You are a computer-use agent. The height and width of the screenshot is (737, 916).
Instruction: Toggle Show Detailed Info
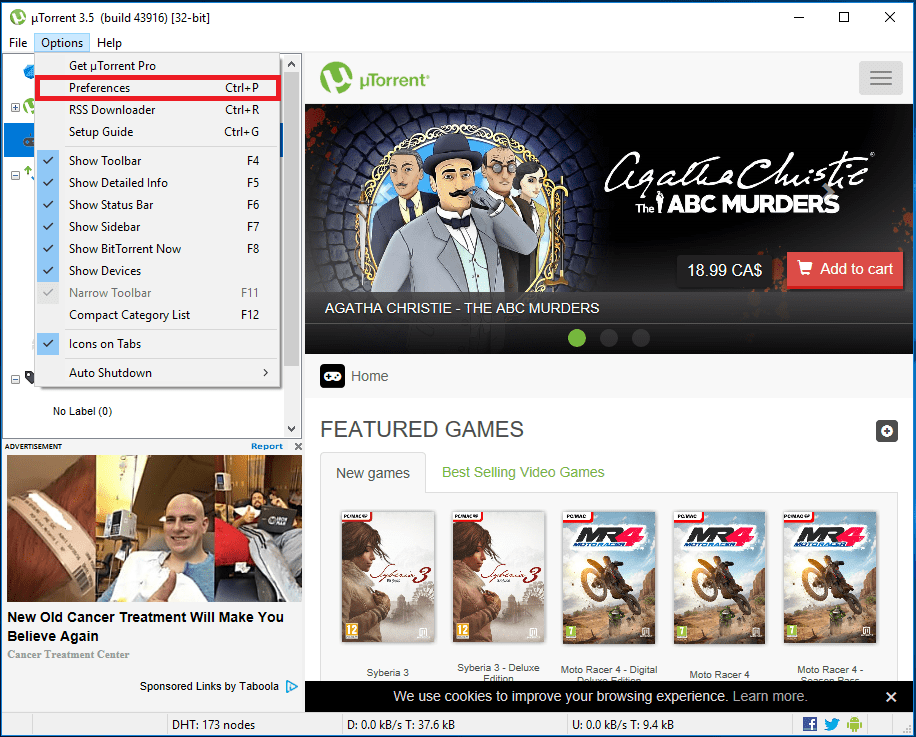158,183
